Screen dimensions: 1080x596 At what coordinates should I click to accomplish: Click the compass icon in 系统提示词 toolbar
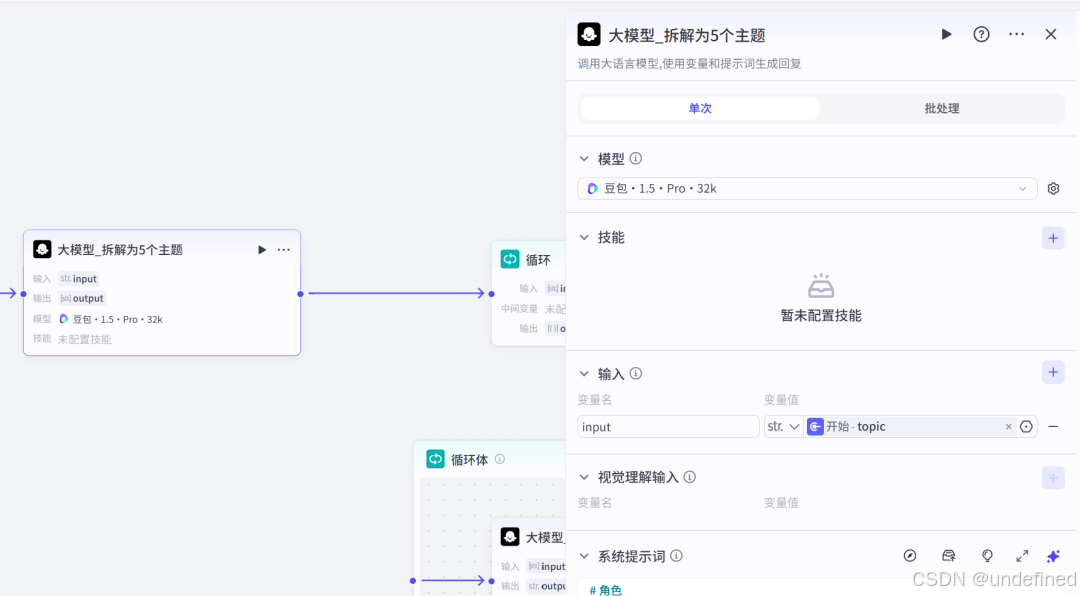click(910, 556)
